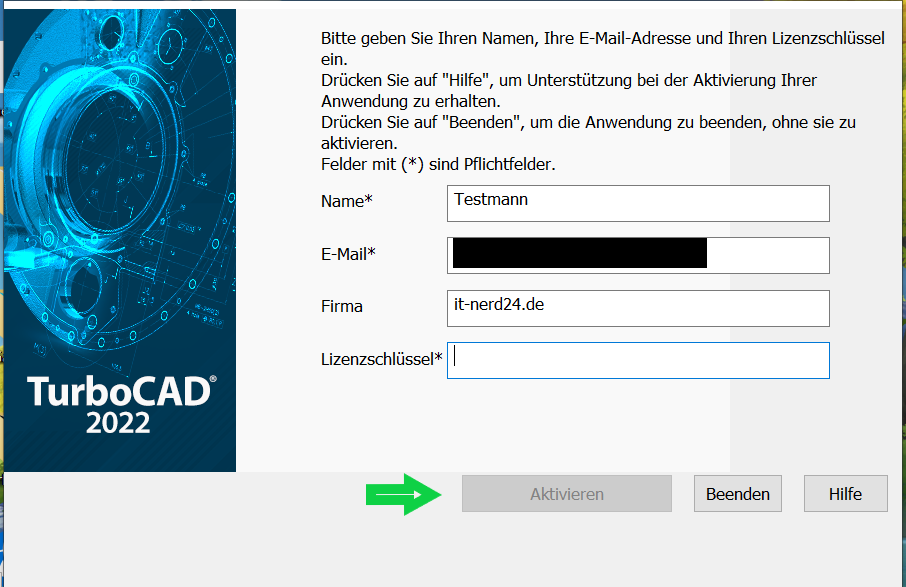This screenshot has height=587, width=906.
Task: Click Beenden to quit the application
Action: click(738, 493)
